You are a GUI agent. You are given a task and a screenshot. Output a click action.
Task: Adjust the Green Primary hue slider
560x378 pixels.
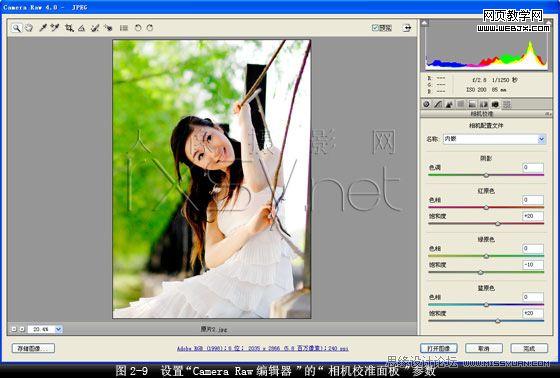[x=486, y=256]
